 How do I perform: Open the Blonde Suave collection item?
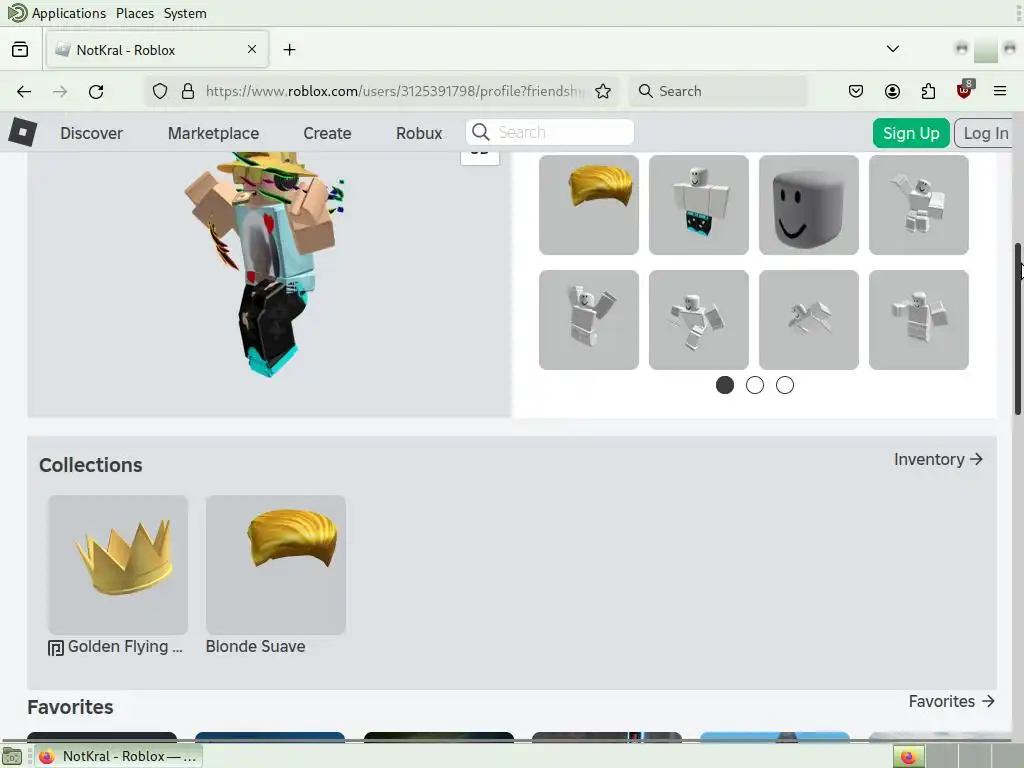click(276, 565)
